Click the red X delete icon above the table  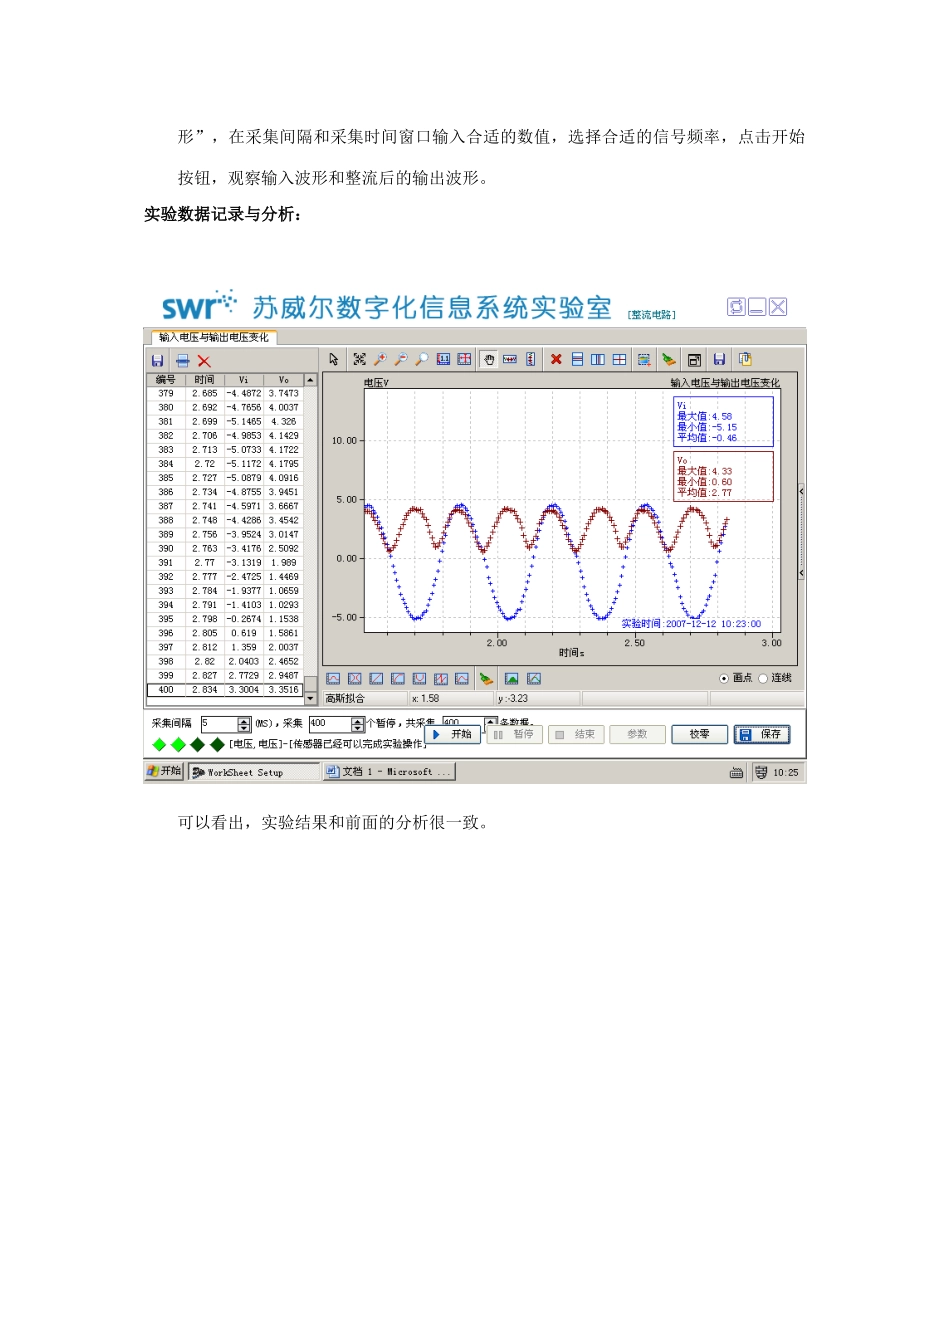pyautogui.click(x=204, y=361)
